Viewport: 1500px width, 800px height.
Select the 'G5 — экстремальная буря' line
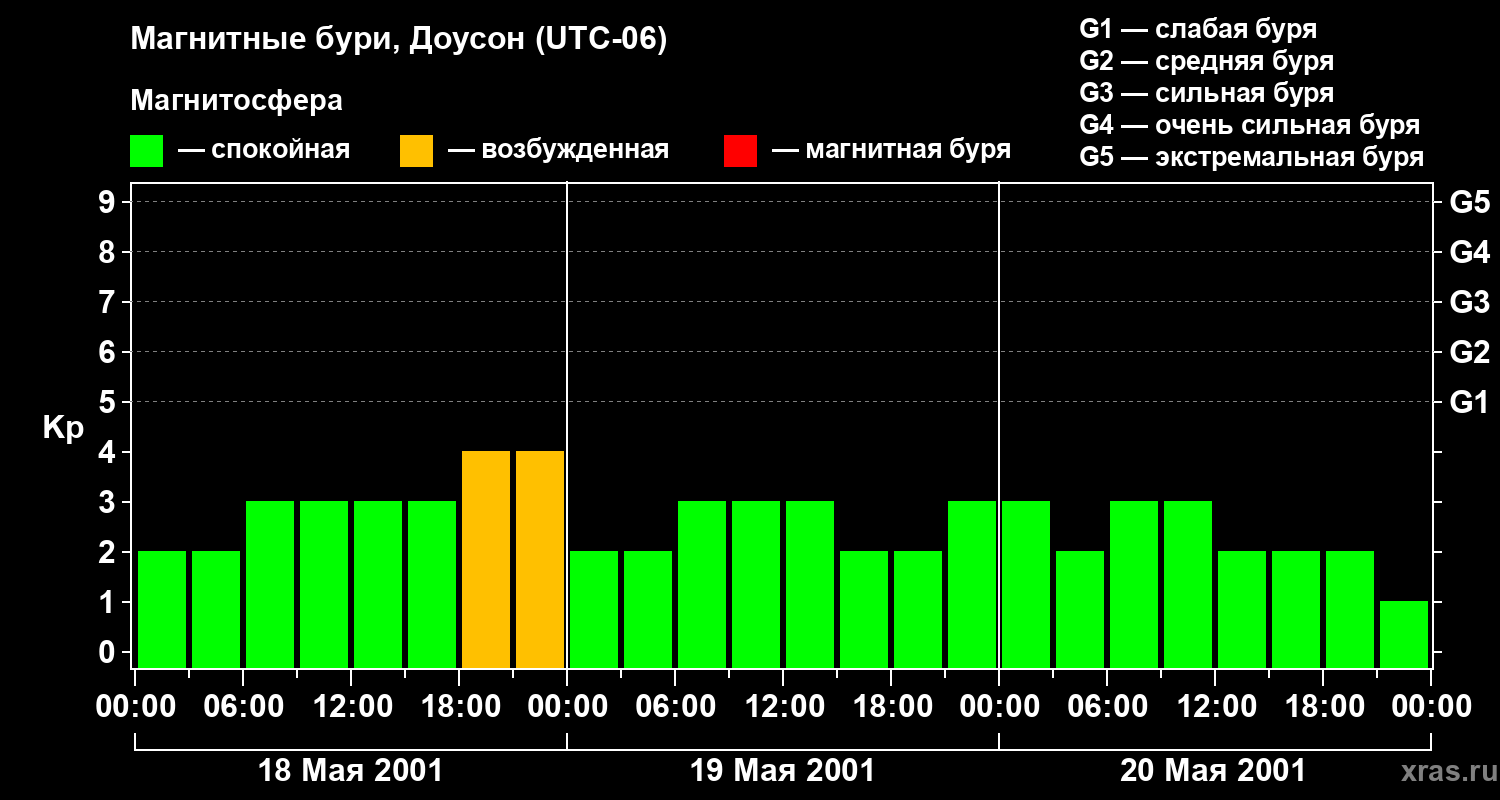tap(1251, 158)
